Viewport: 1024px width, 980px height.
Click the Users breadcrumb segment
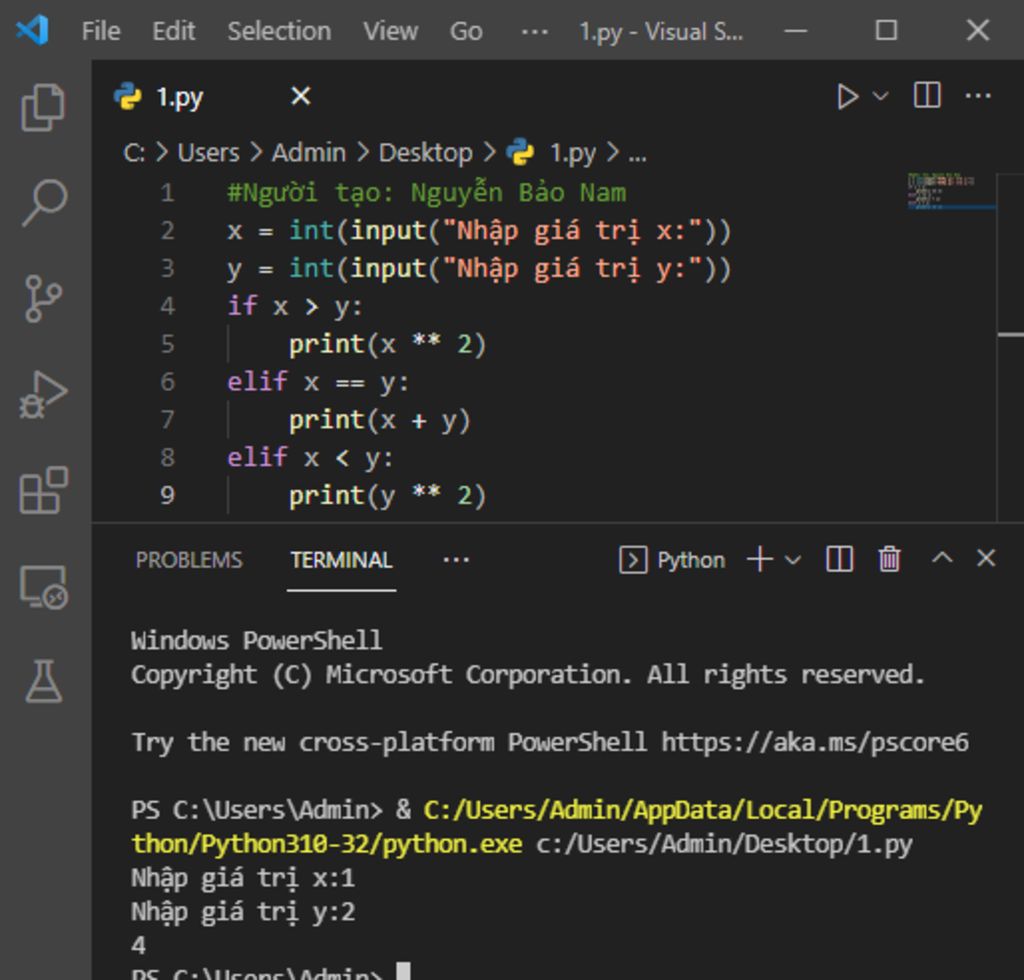pyautogui.click(x=208, y=153)
